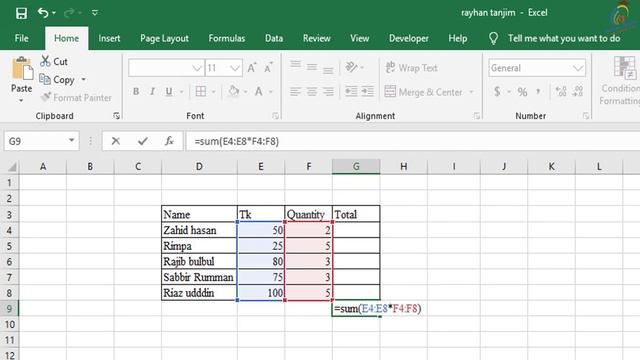Open Font group dialog launcher

click(x=276, y=116)
